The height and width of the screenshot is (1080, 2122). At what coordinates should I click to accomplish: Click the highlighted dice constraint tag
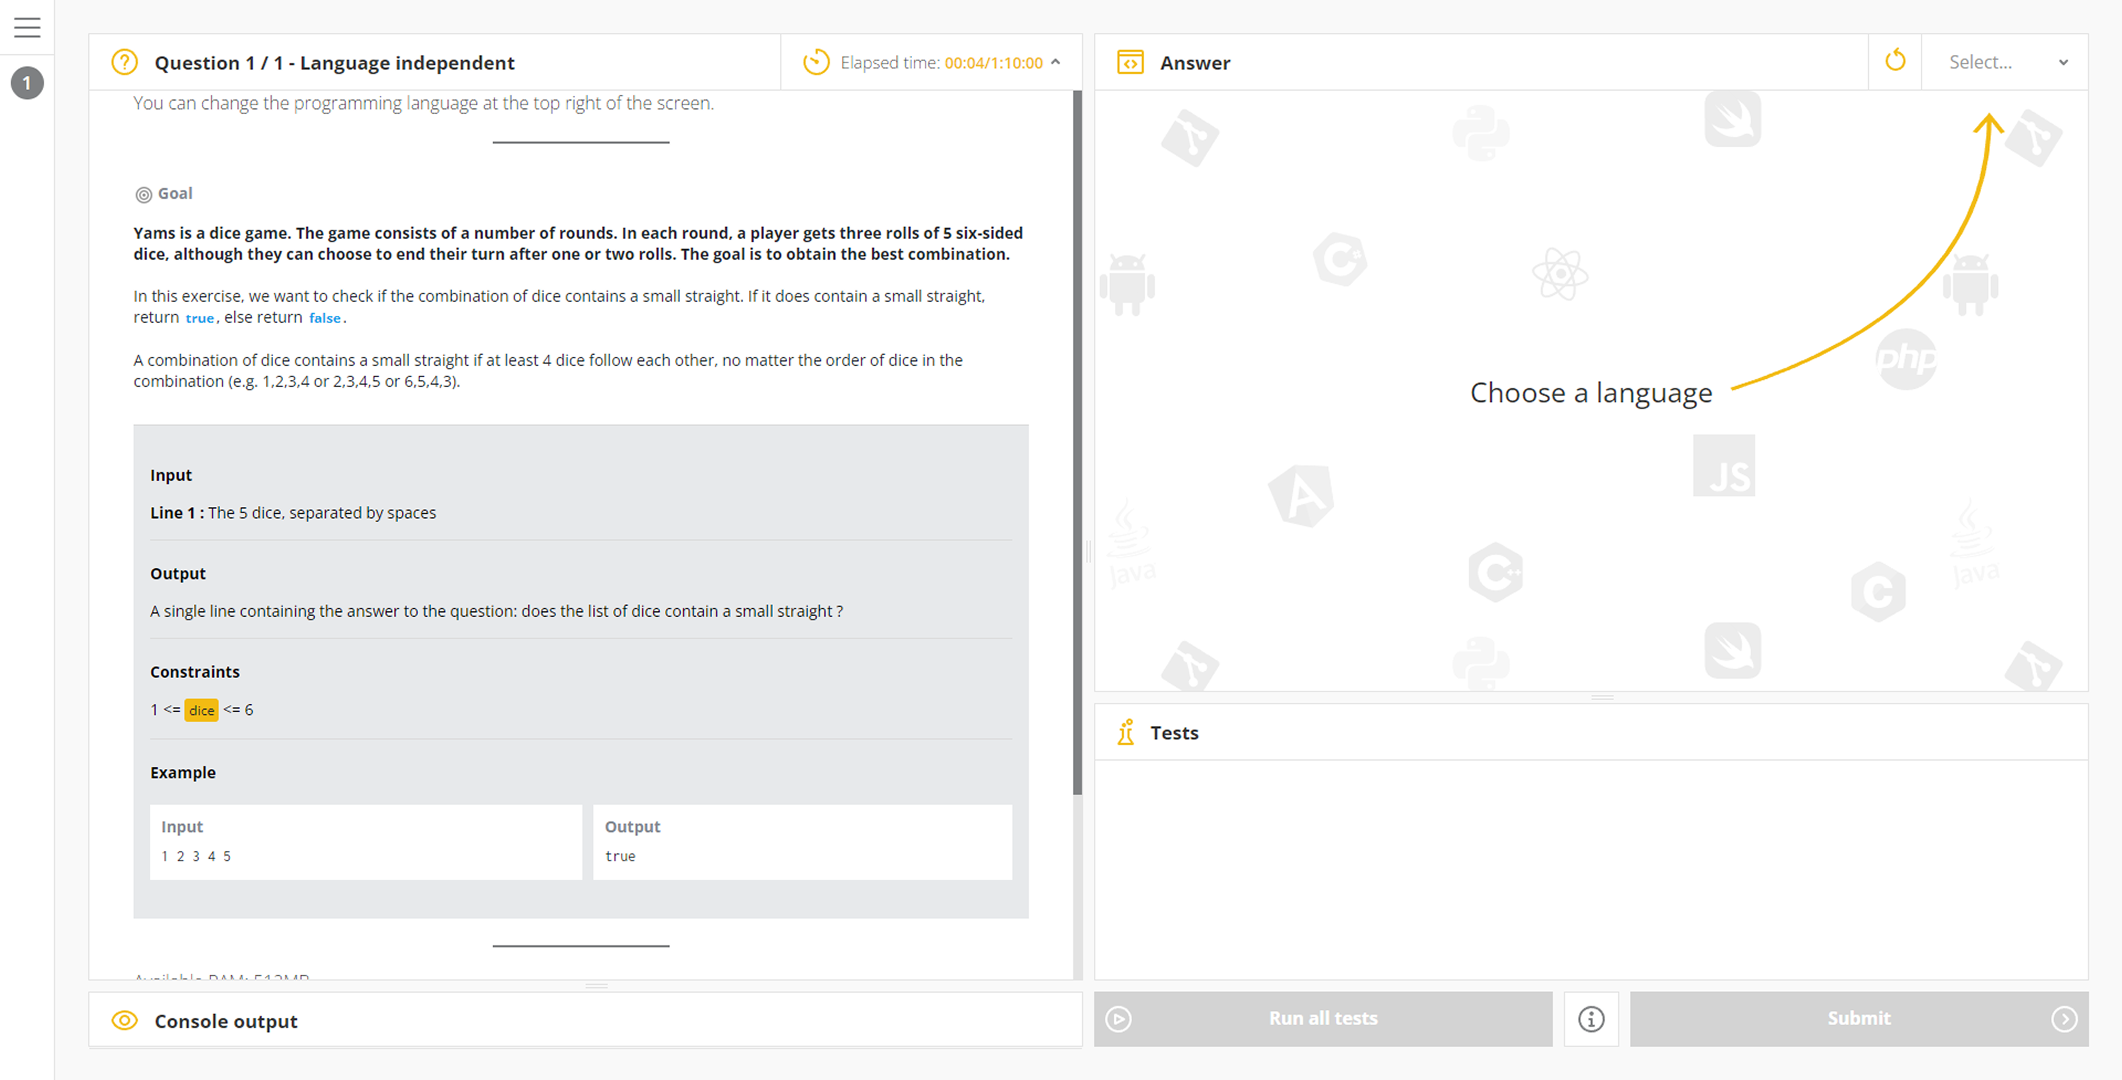pyautogui.click(x=201, y=710)
